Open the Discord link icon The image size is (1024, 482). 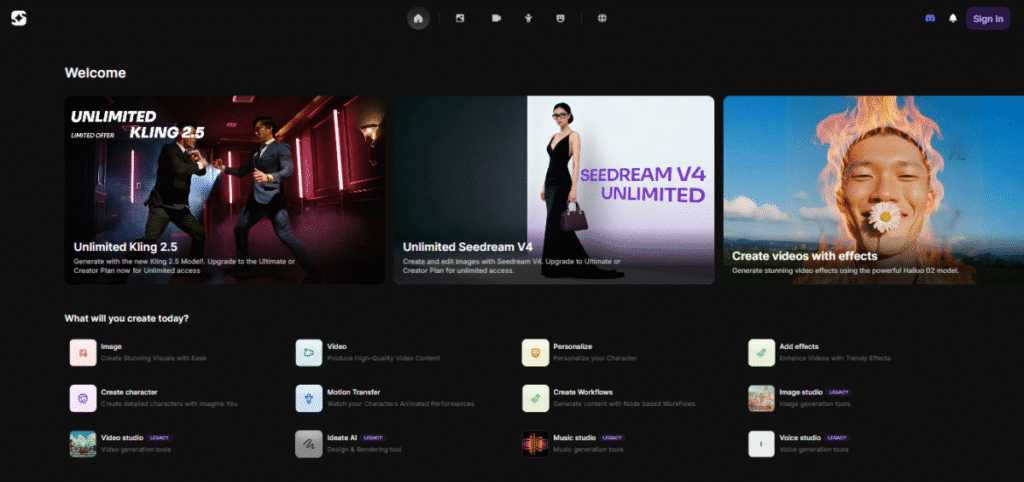click(930, 18)
